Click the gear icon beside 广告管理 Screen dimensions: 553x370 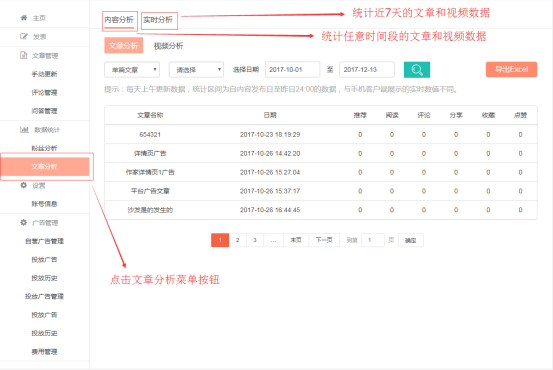24,223
